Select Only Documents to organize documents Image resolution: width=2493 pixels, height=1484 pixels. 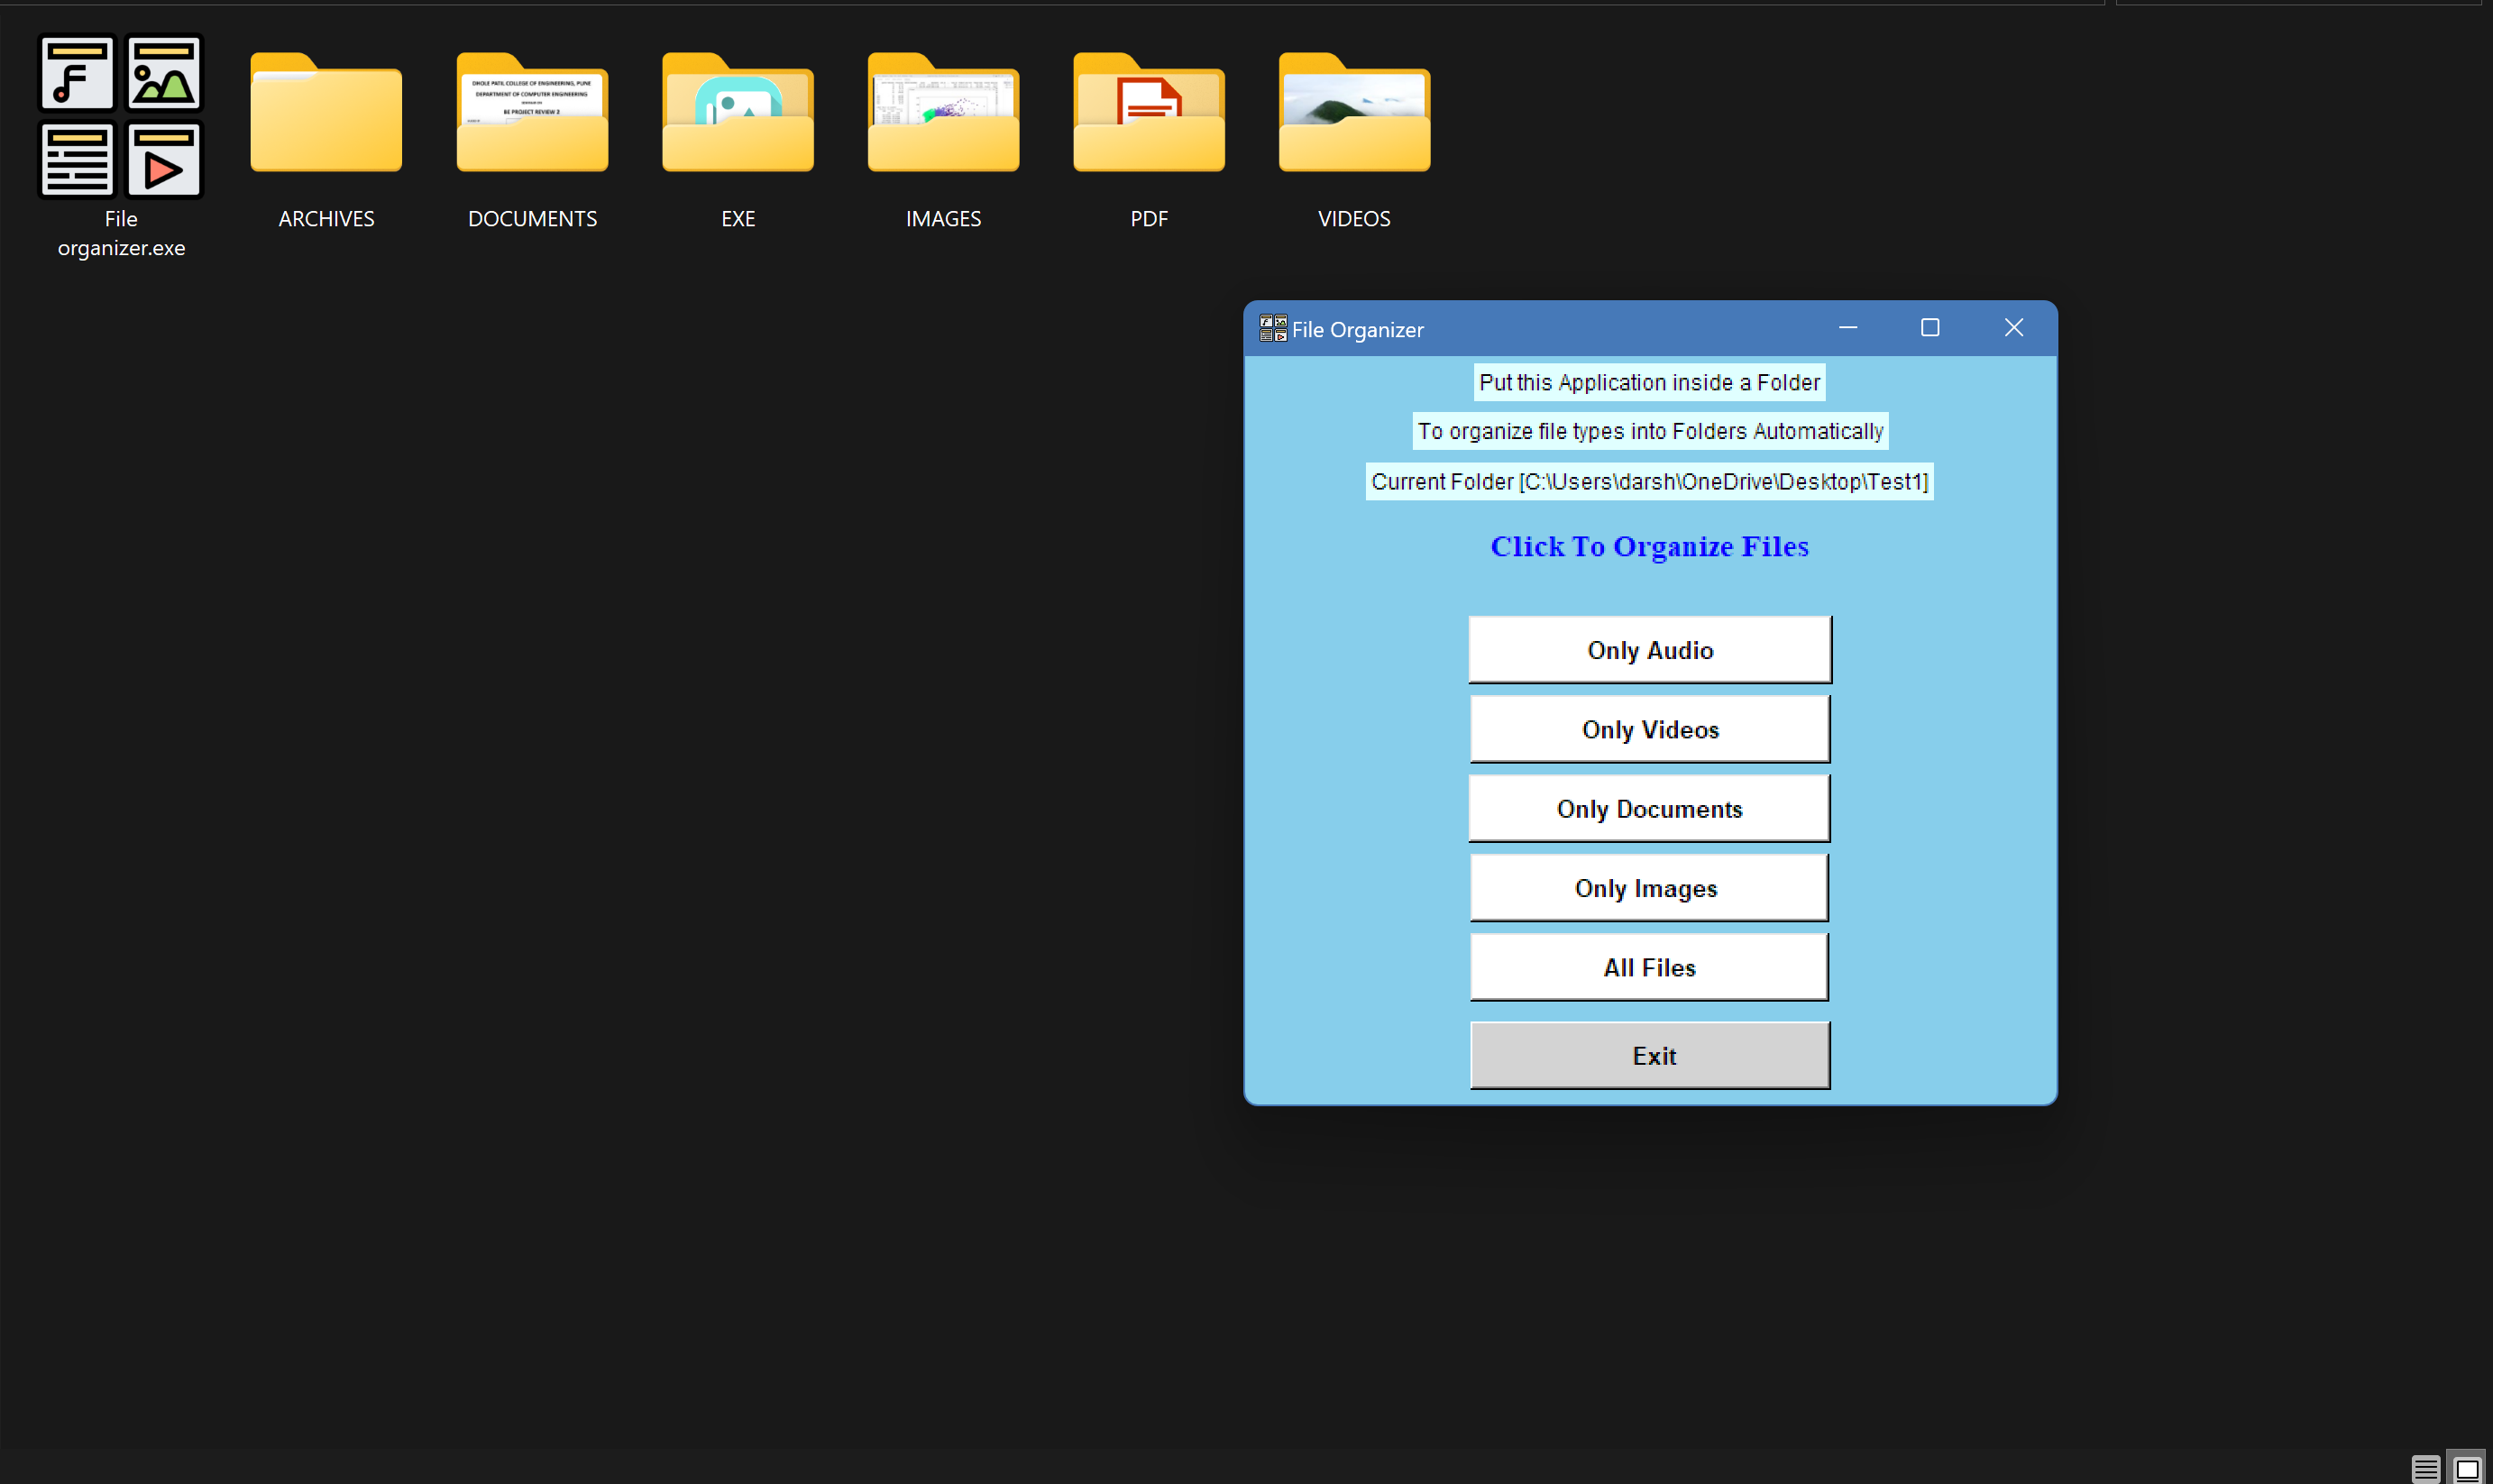pos(1648,808)
